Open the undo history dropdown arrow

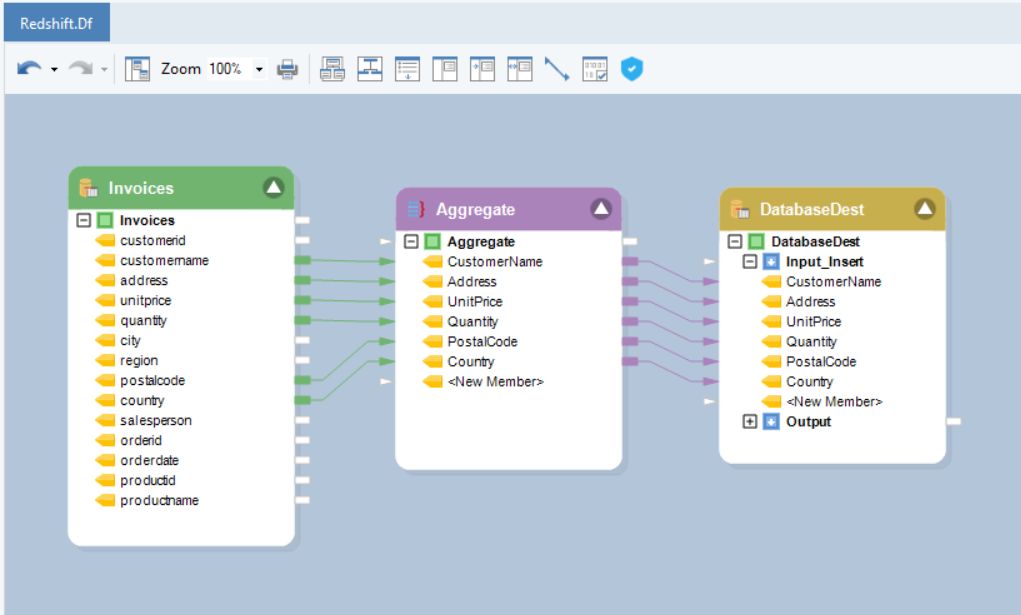click(54, 70)
